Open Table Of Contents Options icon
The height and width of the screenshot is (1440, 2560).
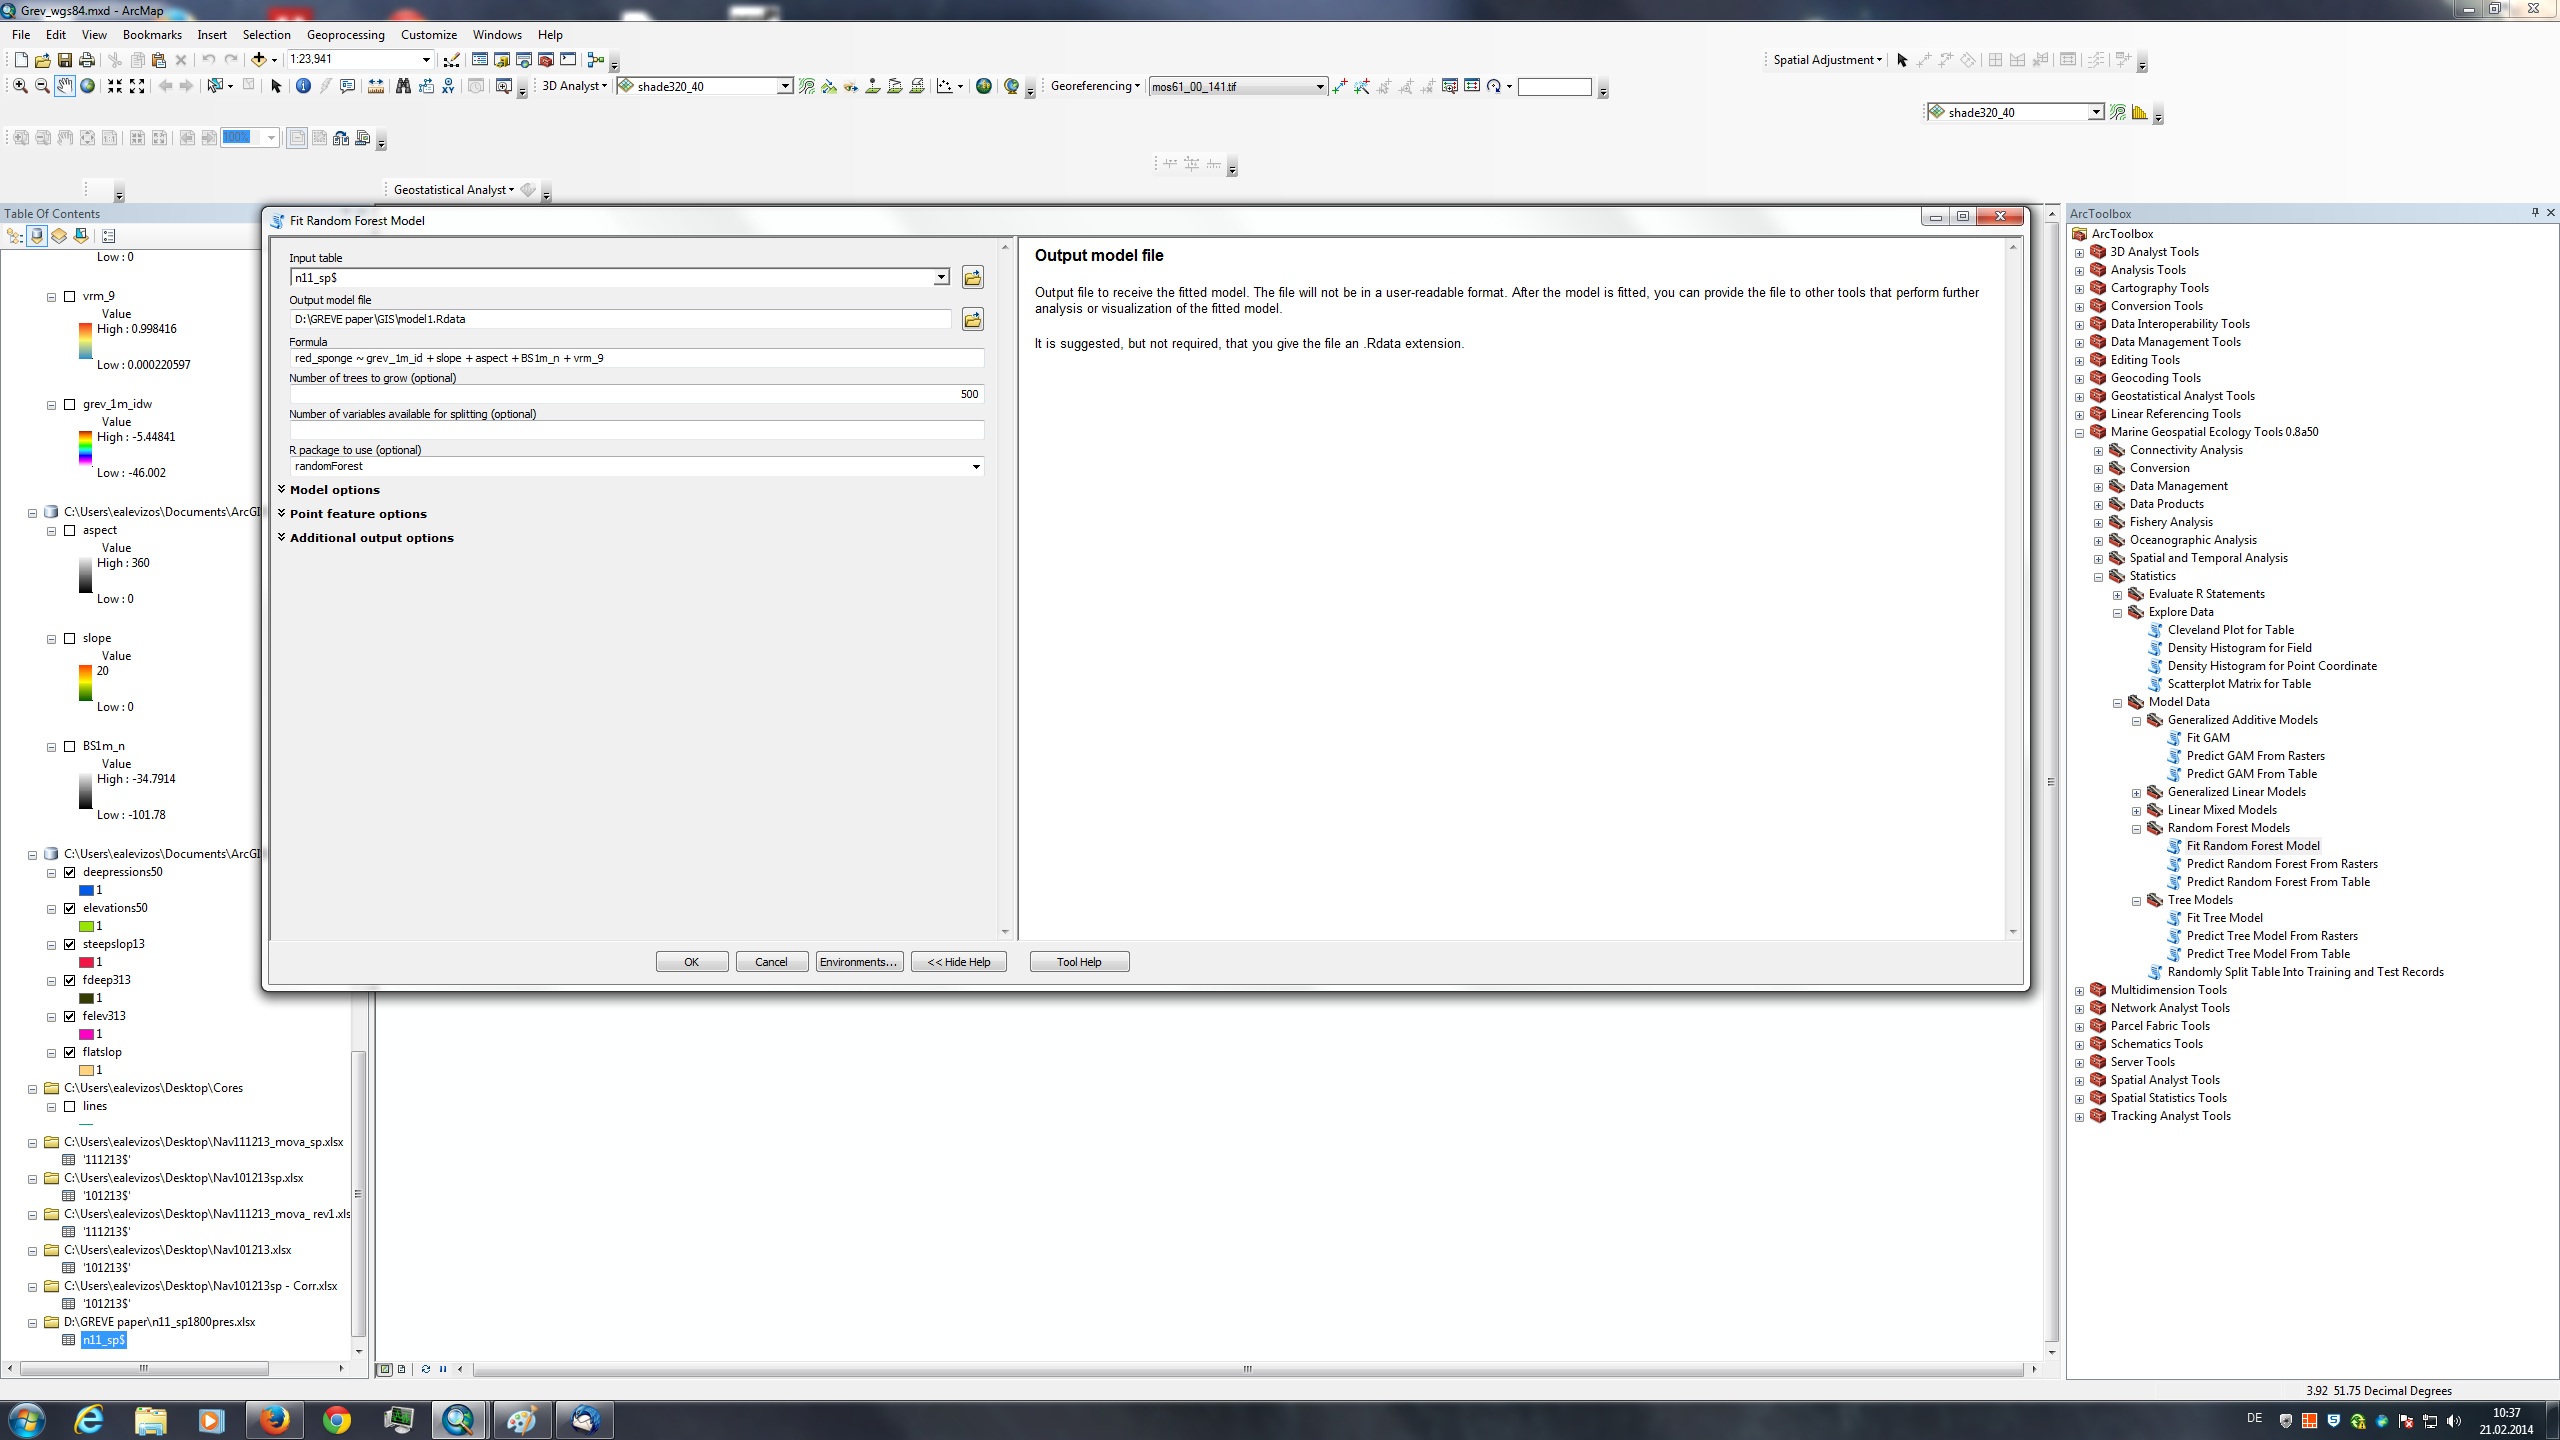109,236
